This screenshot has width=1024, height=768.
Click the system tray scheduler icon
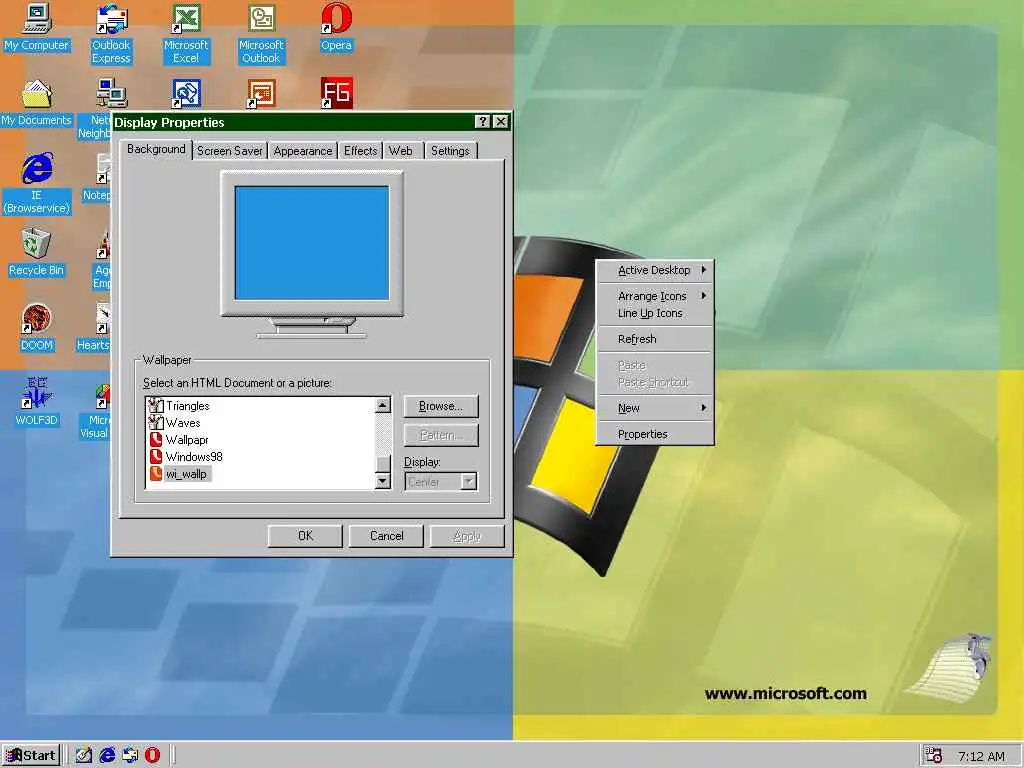point(934,756)
